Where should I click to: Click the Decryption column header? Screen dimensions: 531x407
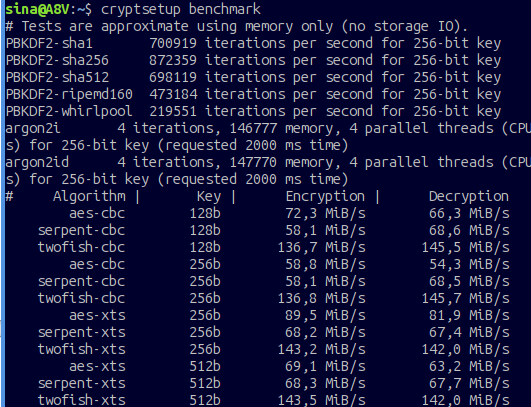[469, 196]
